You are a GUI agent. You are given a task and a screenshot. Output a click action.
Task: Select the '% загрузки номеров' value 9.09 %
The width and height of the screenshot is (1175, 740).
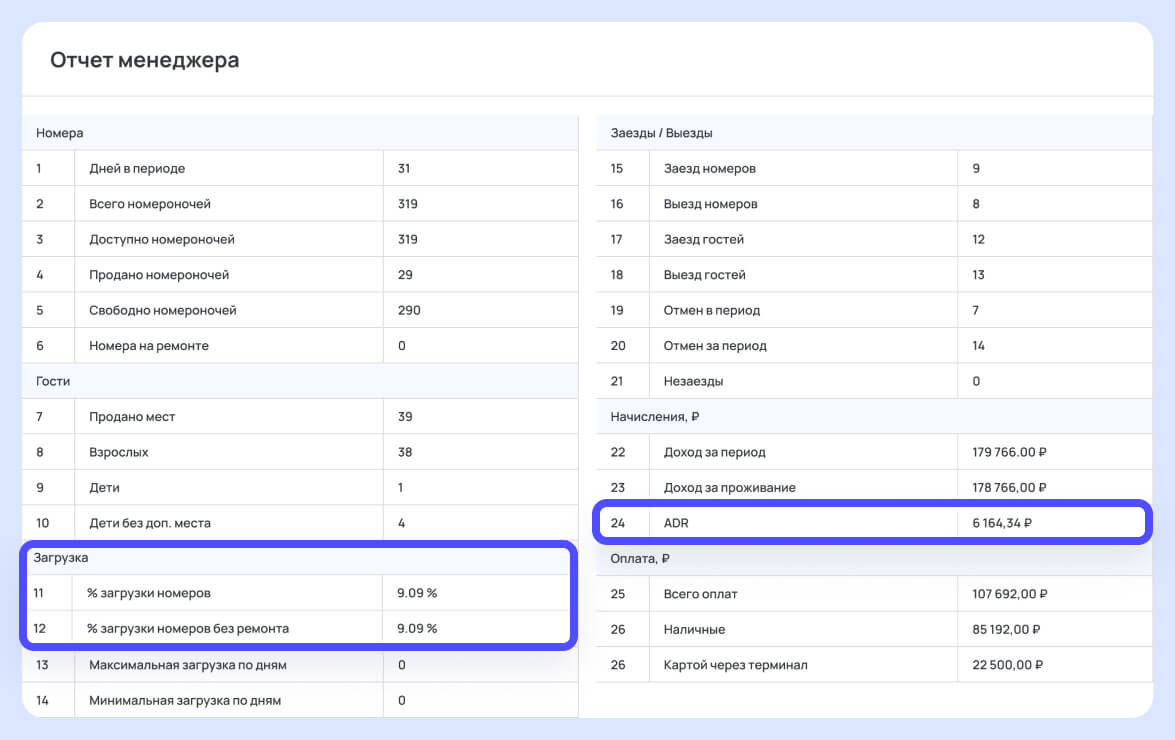click(x=417, y=593)
